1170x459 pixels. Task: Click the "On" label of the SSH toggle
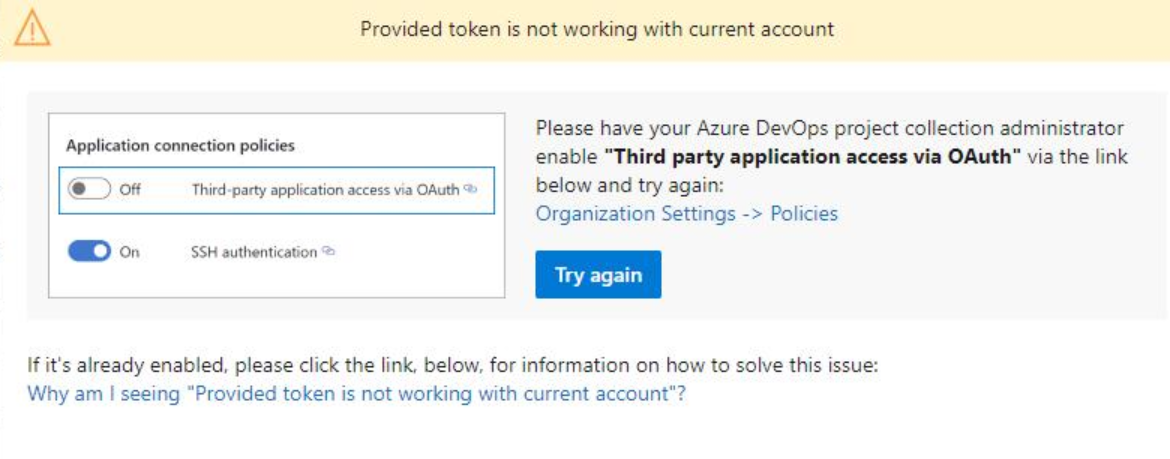pyautogui.click(x=129, y=252)
